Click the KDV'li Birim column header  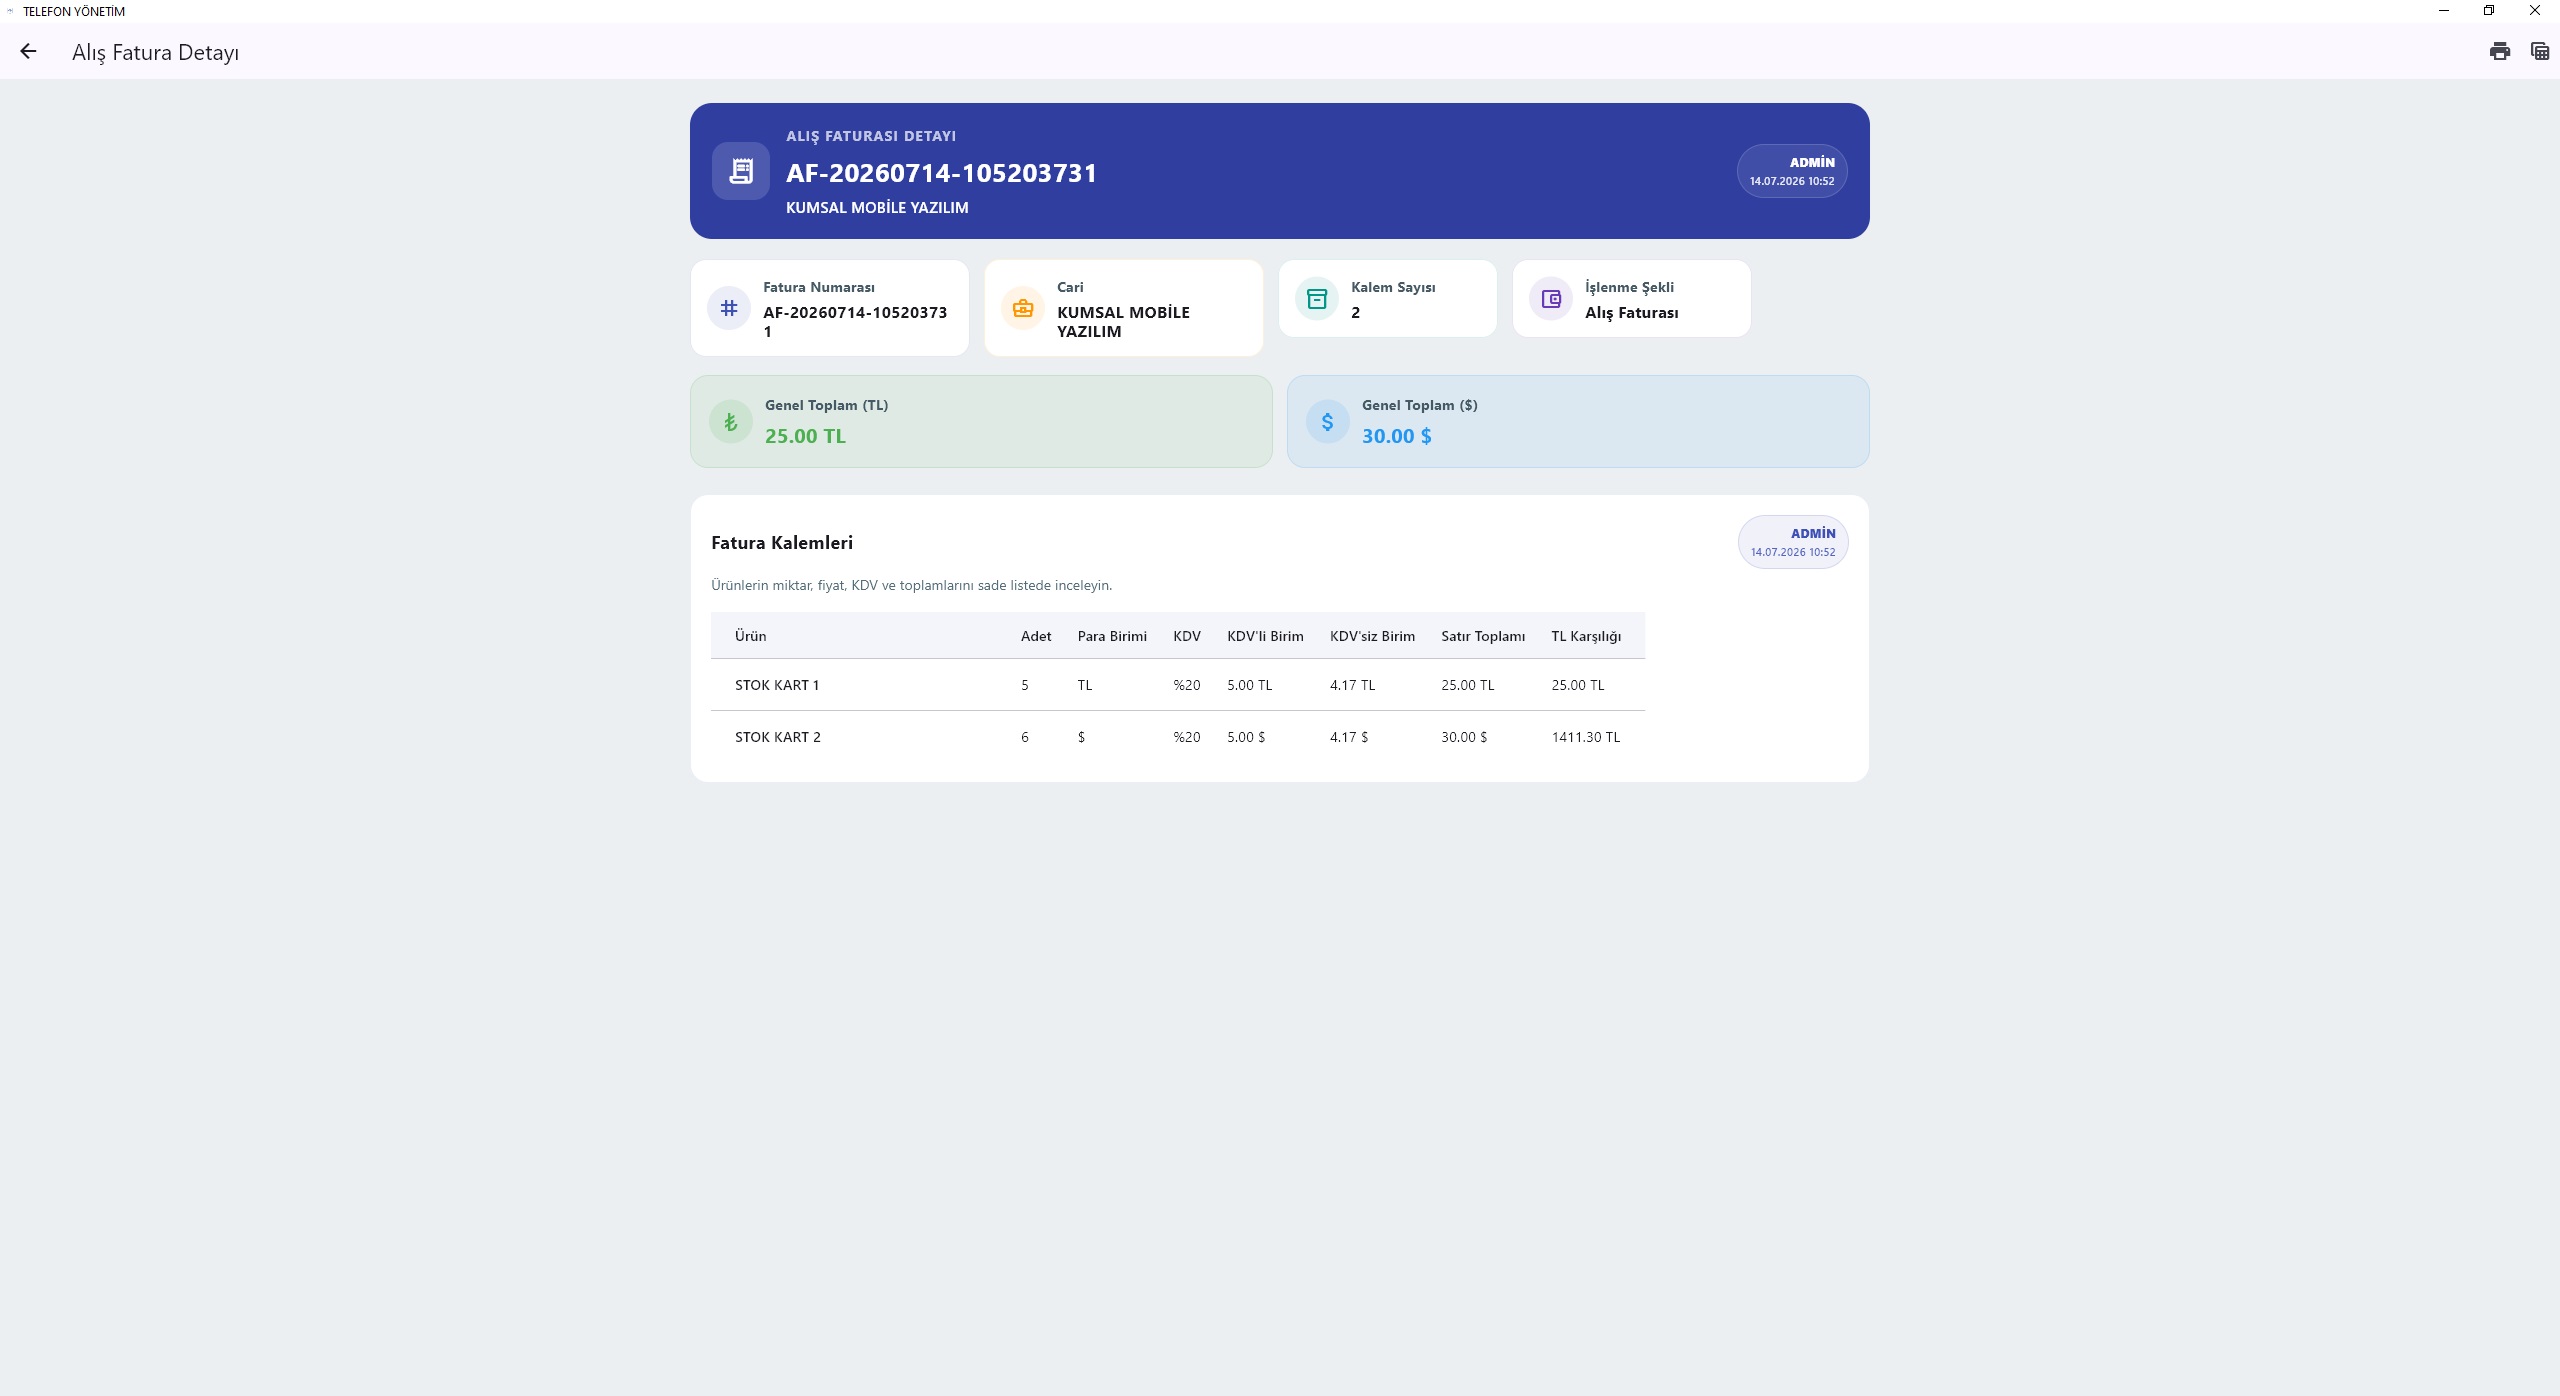coord(1265,636)
